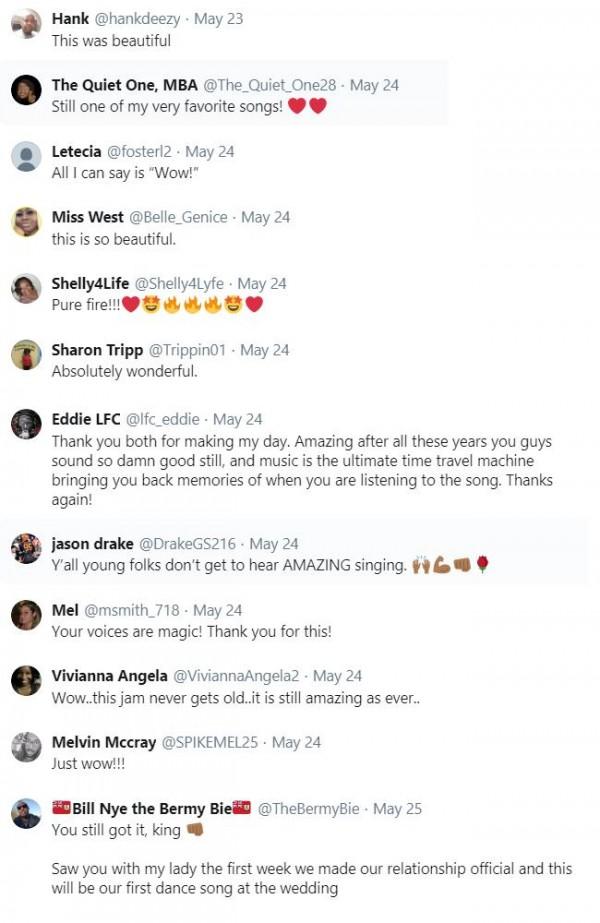Viewport: 600px width, 923px height.
Task: Click the May 23 timestamp on Hank's tweet
Action: pyautogui.click(x=218, y=19)
